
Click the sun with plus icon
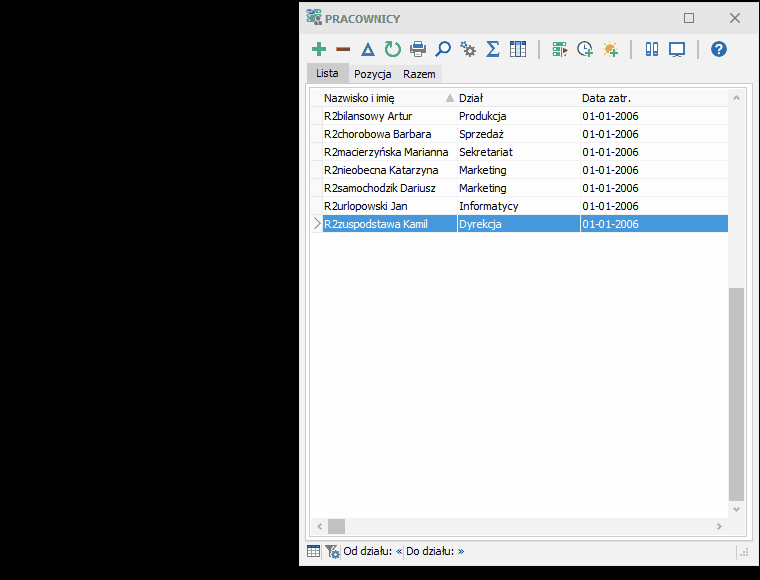(x=610, y=49)
